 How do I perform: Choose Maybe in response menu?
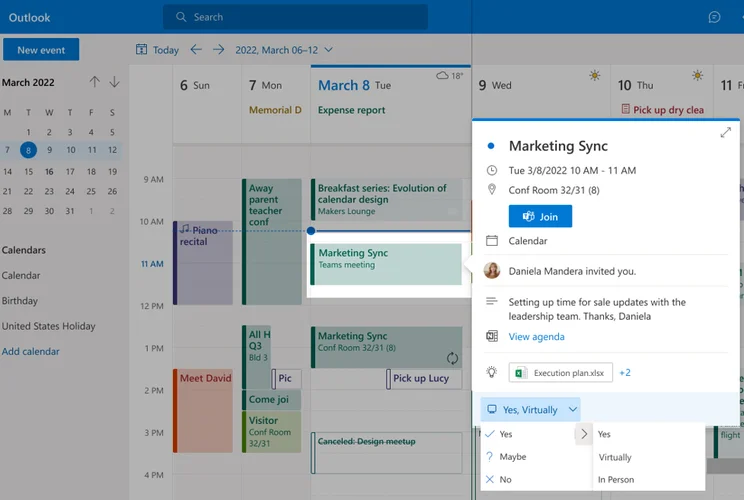[512, 456]
